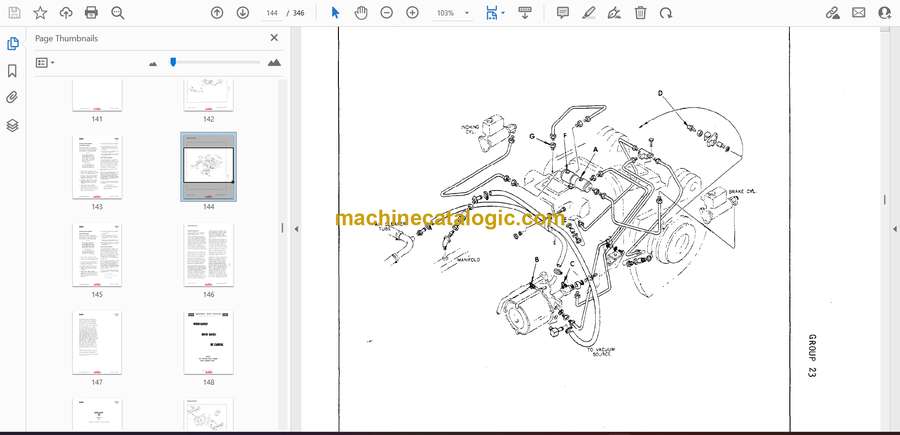Image resolution: width=900 pixels, height=435 pixels.
Task: Select the highlighter pen tool
Action: (588, 13)
